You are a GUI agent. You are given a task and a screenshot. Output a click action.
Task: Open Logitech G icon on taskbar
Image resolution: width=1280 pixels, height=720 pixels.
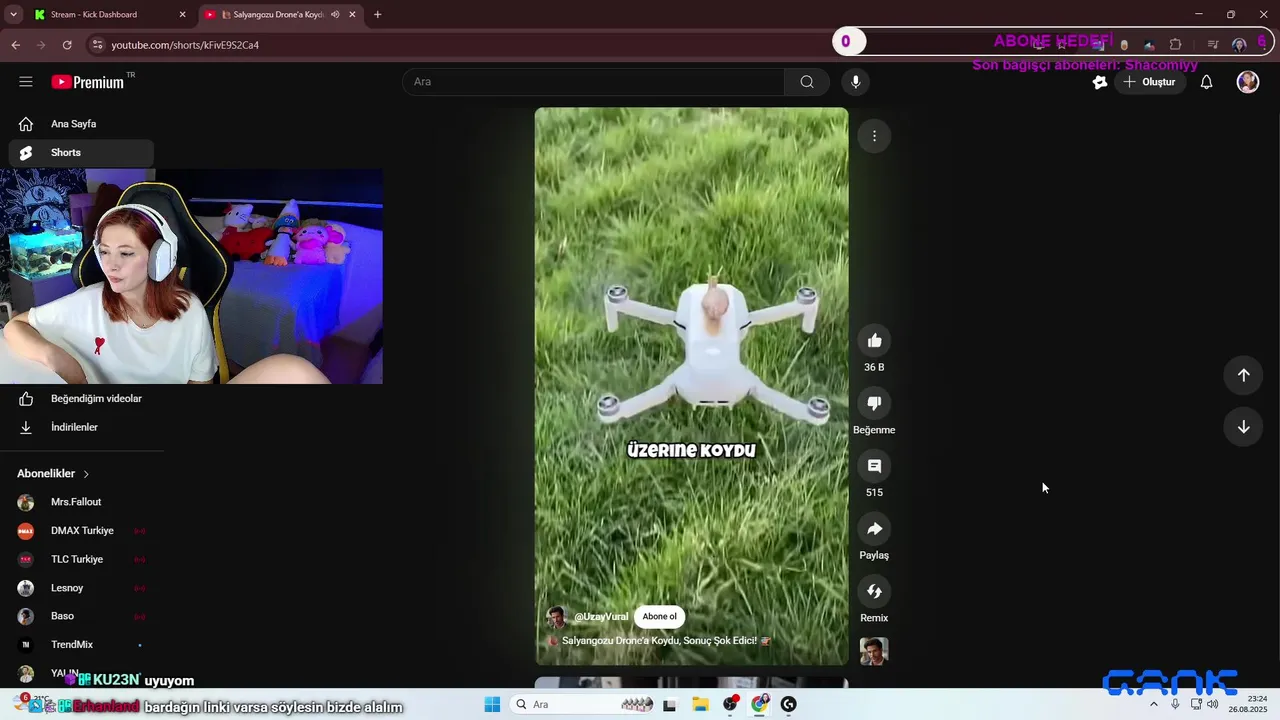(789, 705)
